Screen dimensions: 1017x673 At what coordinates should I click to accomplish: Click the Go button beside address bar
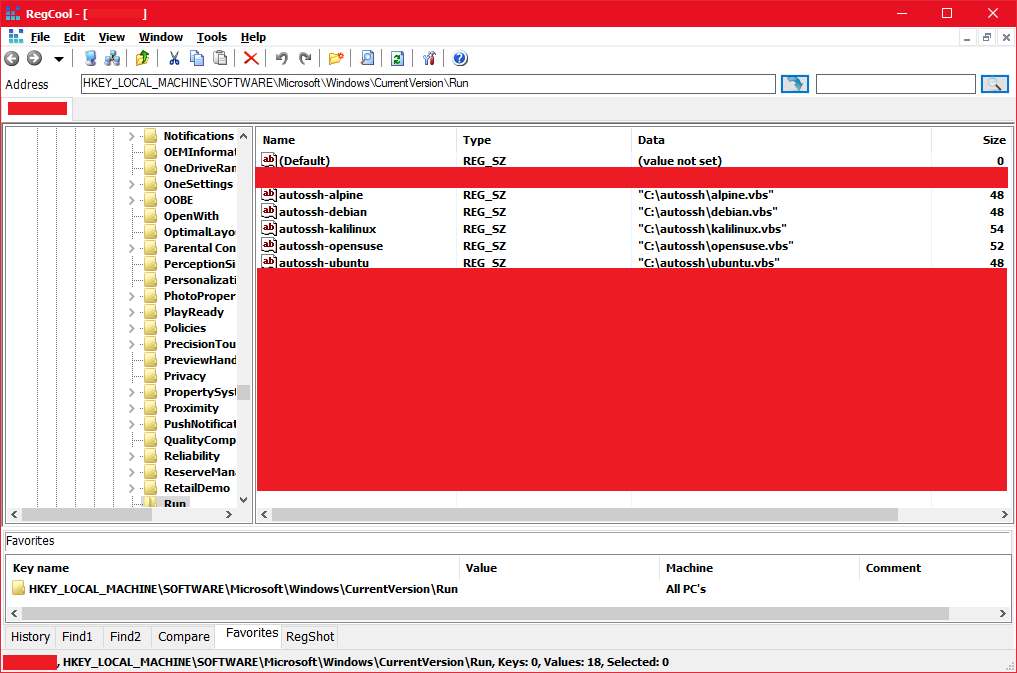(795, 84)
